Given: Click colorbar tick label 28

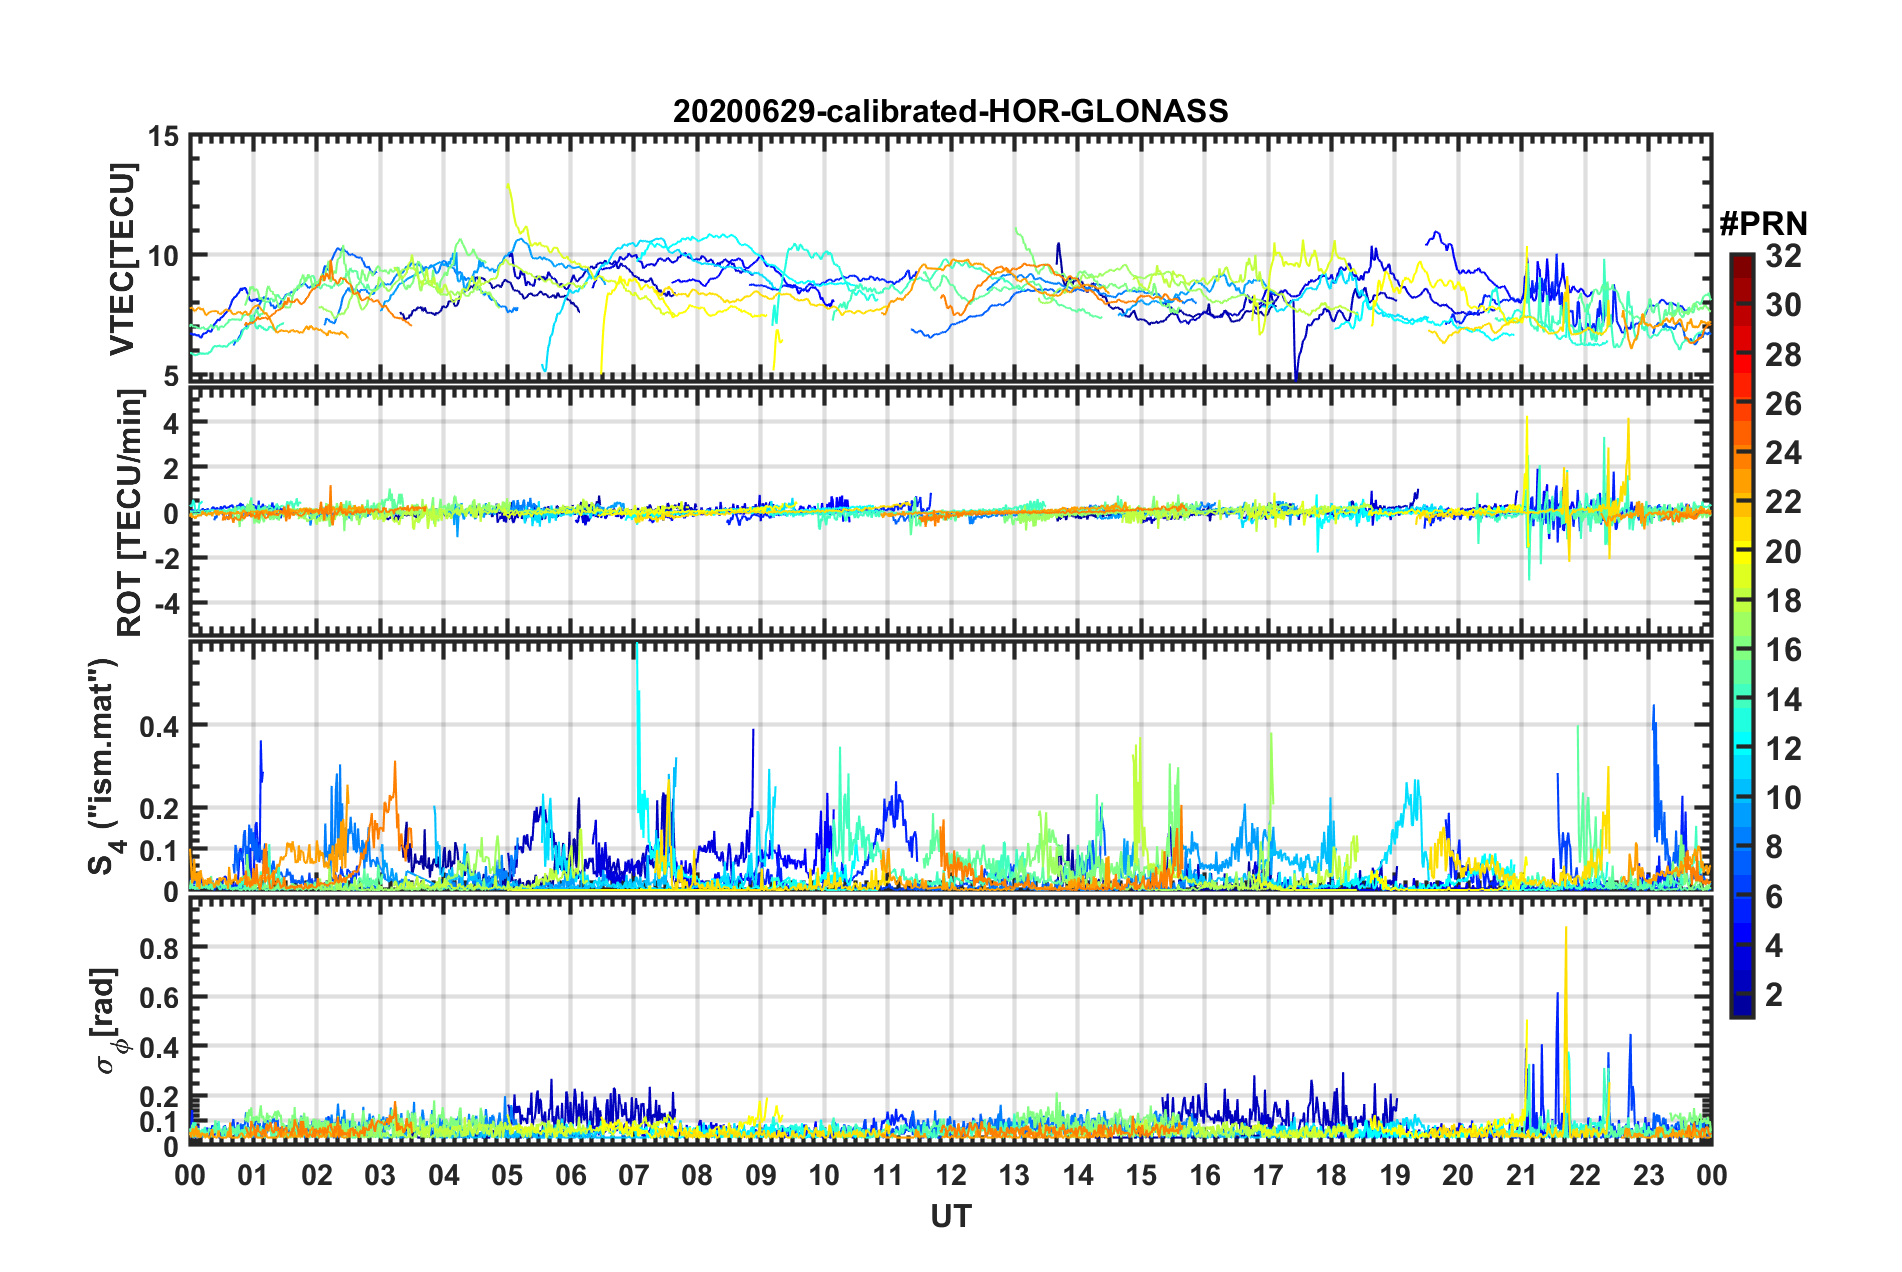Looking at the screenshot, I should tap(1783, 354).
